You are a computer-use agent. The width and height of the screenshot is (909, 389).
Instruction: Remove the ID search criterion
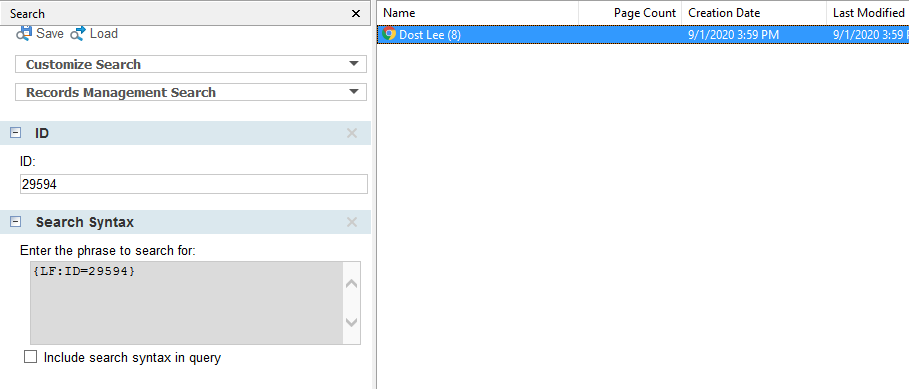pos(351,133)
